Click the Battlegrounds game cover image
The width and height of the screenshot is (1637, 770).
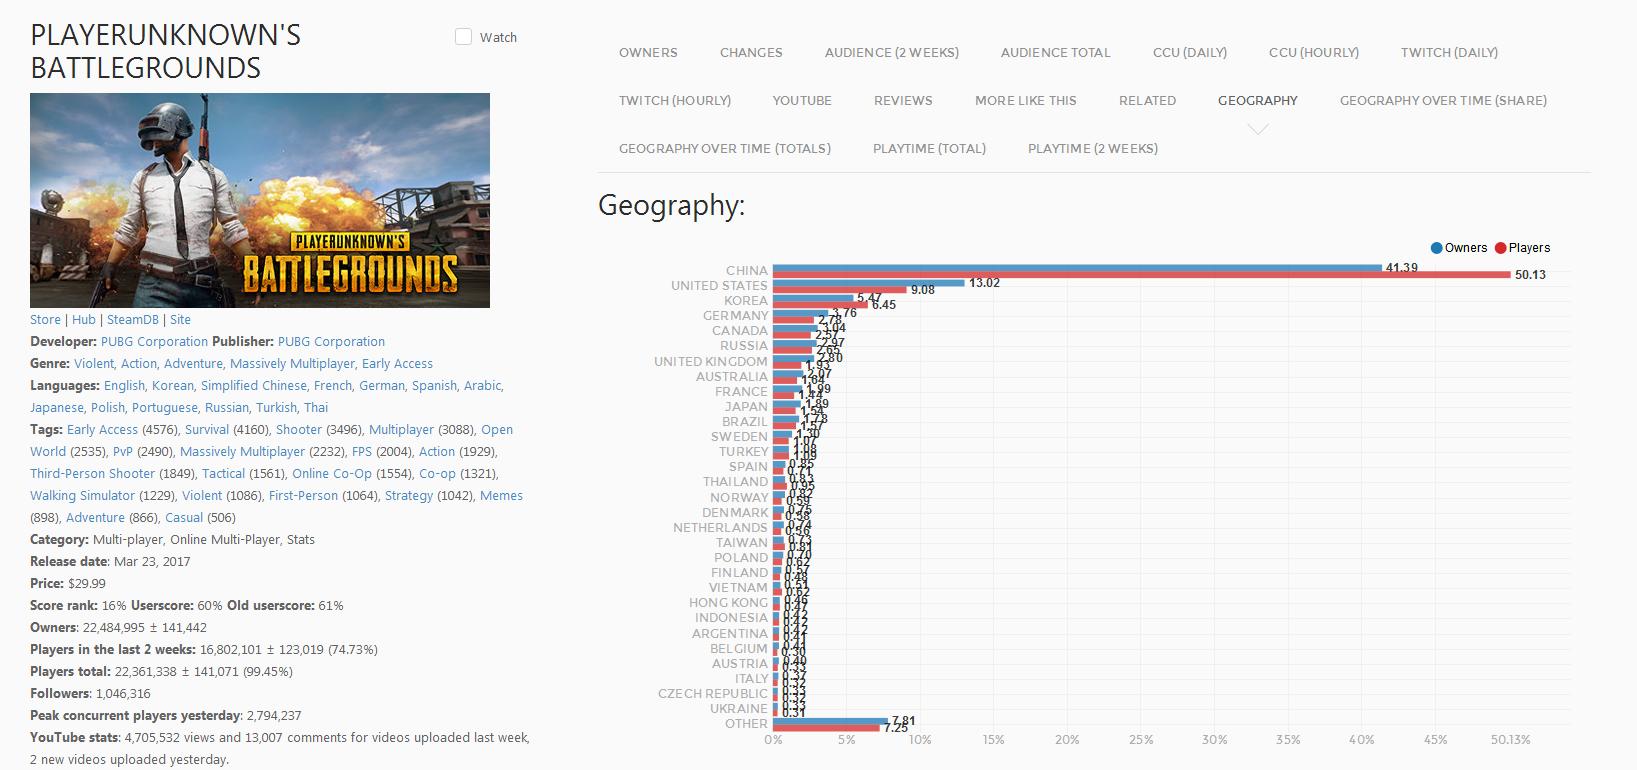[x=260, y=200]
